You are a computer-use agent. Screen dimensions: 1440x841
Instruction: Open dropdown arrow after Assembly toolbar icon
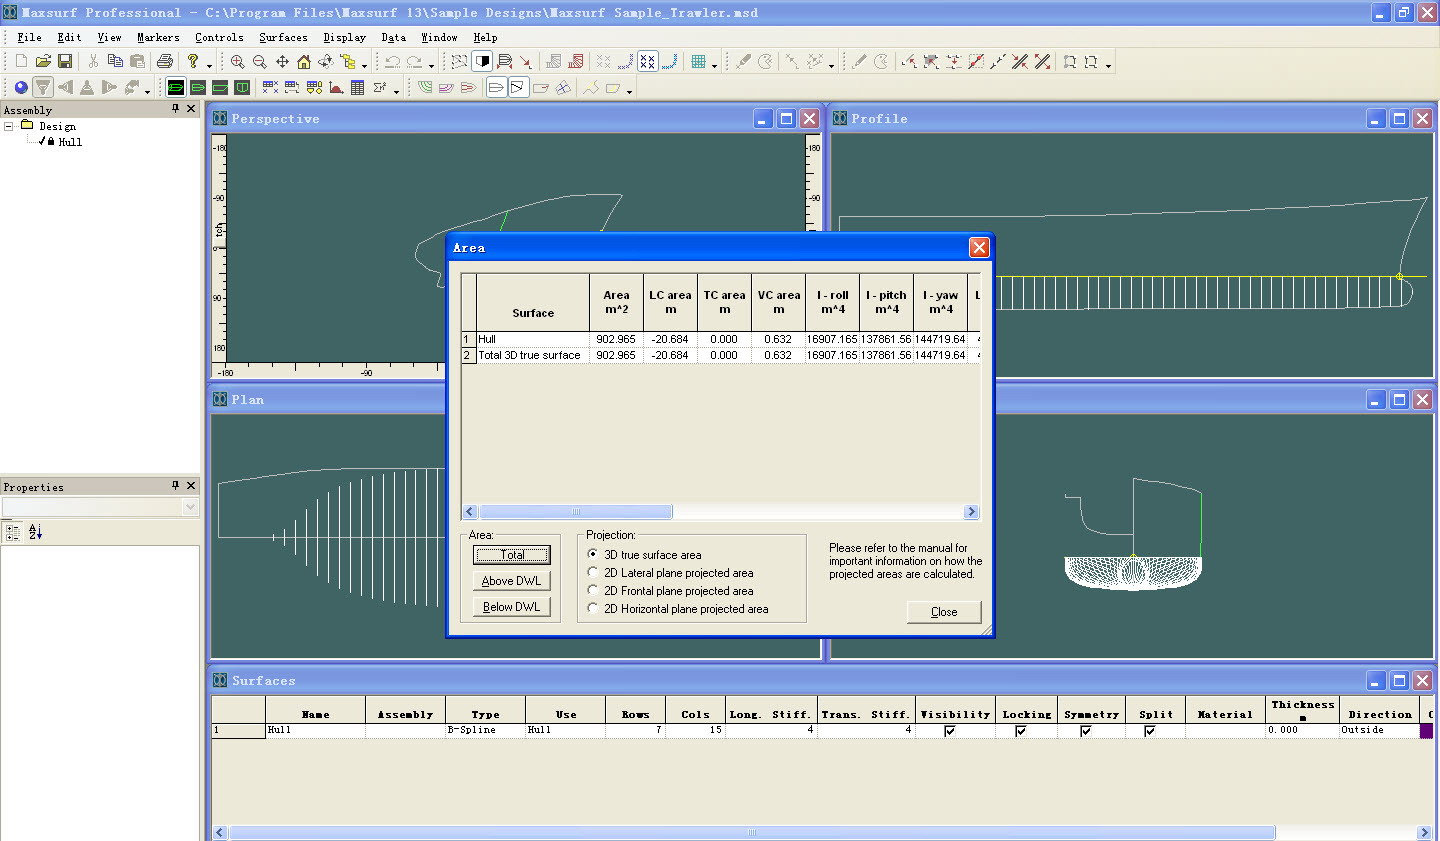(x=365, y=65)
